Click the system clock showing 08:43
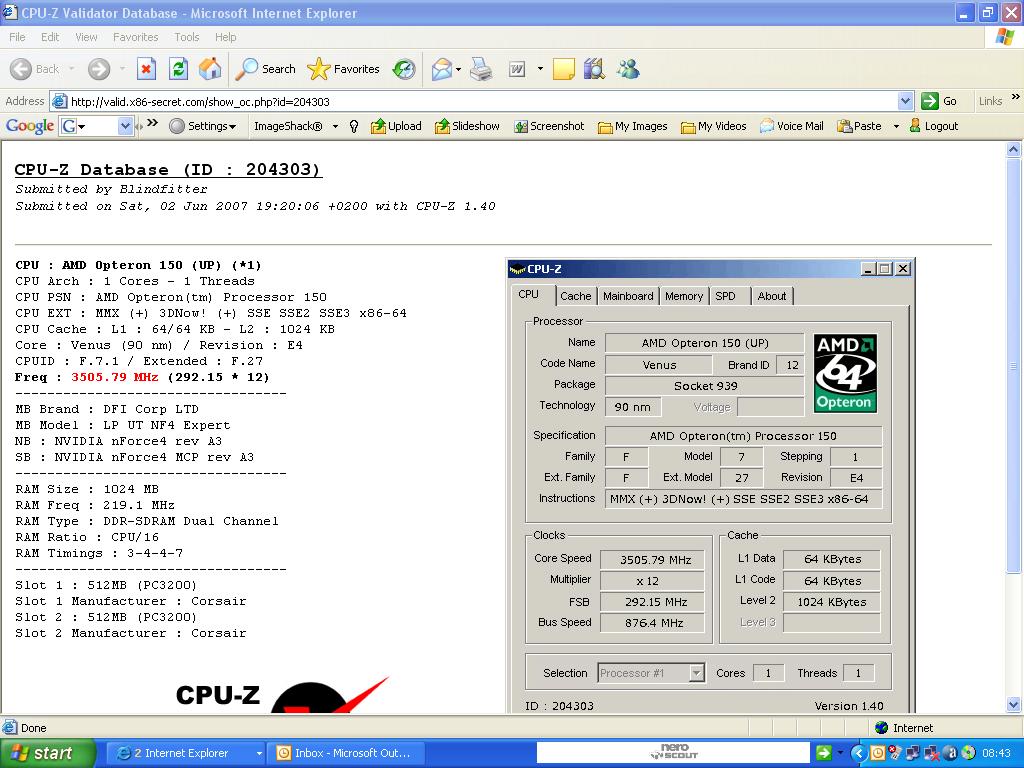Screen dimensions: 1024x768 pos(996,754)
